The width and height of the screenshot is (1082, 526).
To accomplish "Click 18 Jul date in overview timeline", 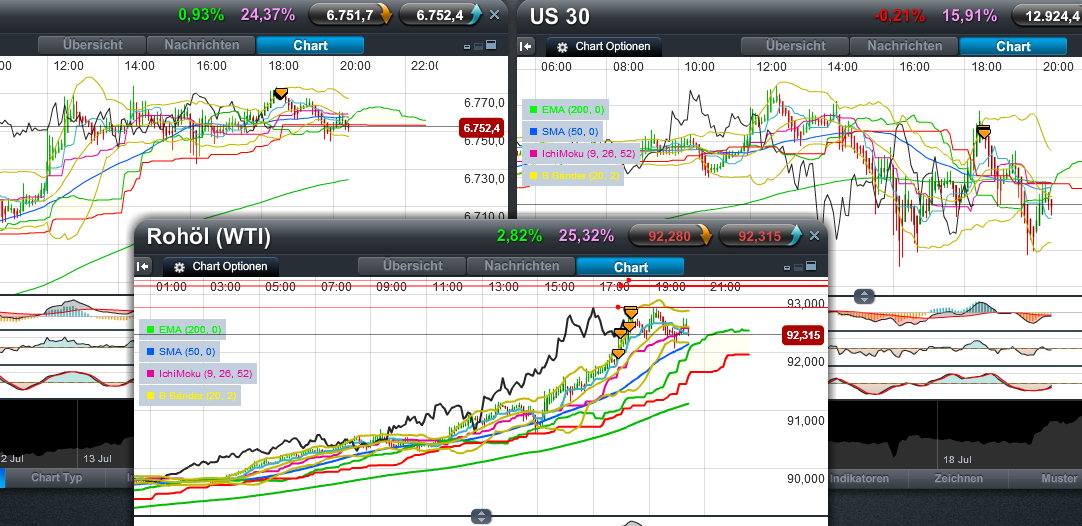I will [957, 459].
